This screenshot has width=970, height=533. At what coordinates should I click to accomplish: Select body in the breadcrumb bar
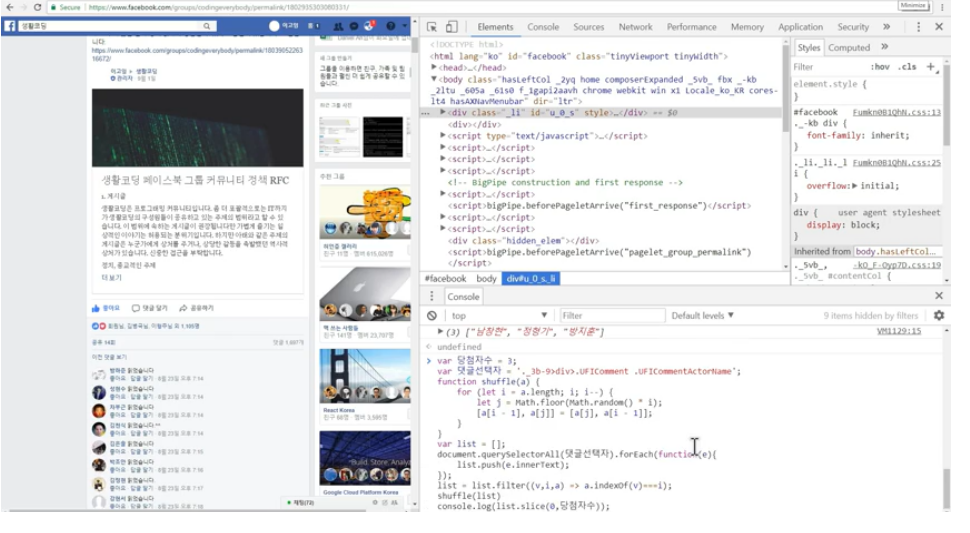[x=486, y=279]
